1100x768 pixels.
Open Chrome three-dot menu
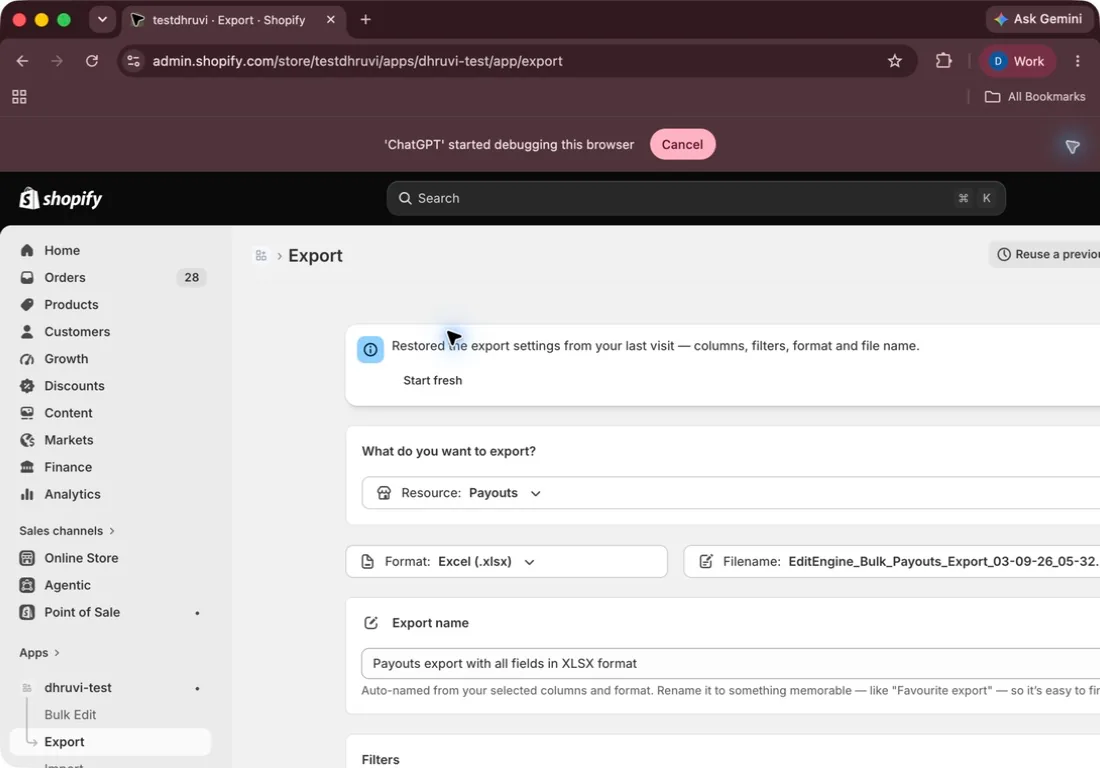[x=1078, y=61]
